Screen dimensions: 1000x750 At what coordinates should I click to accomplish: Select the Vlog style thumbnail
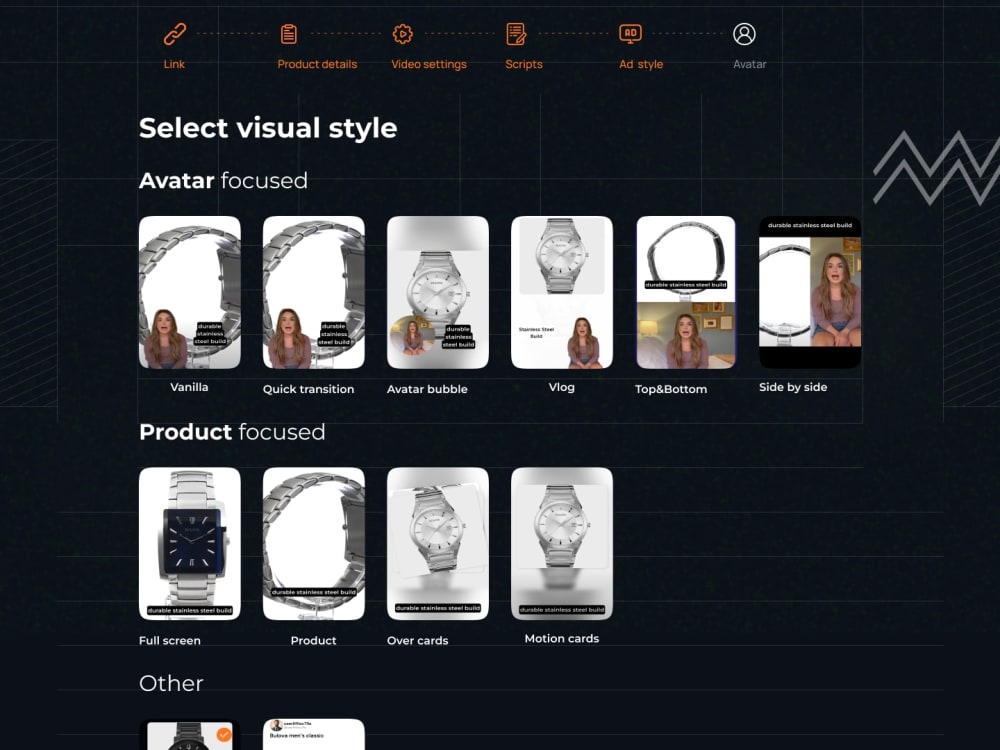[x=562, y=292]
